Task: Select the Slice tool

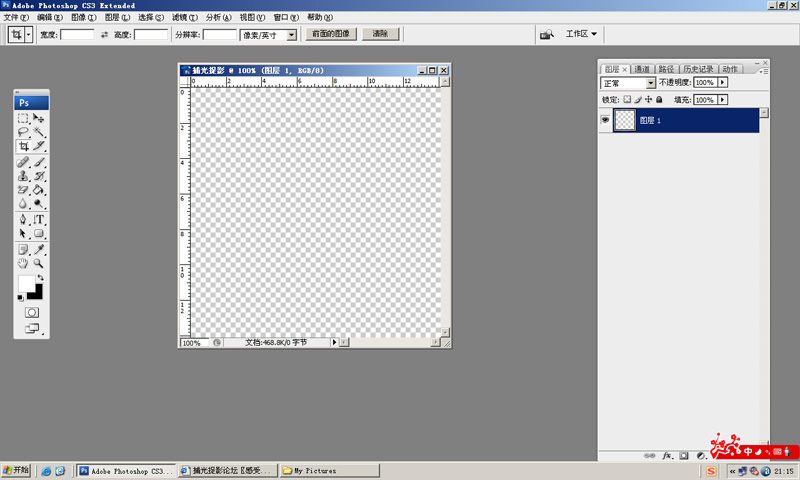Action: coord(39,146)
